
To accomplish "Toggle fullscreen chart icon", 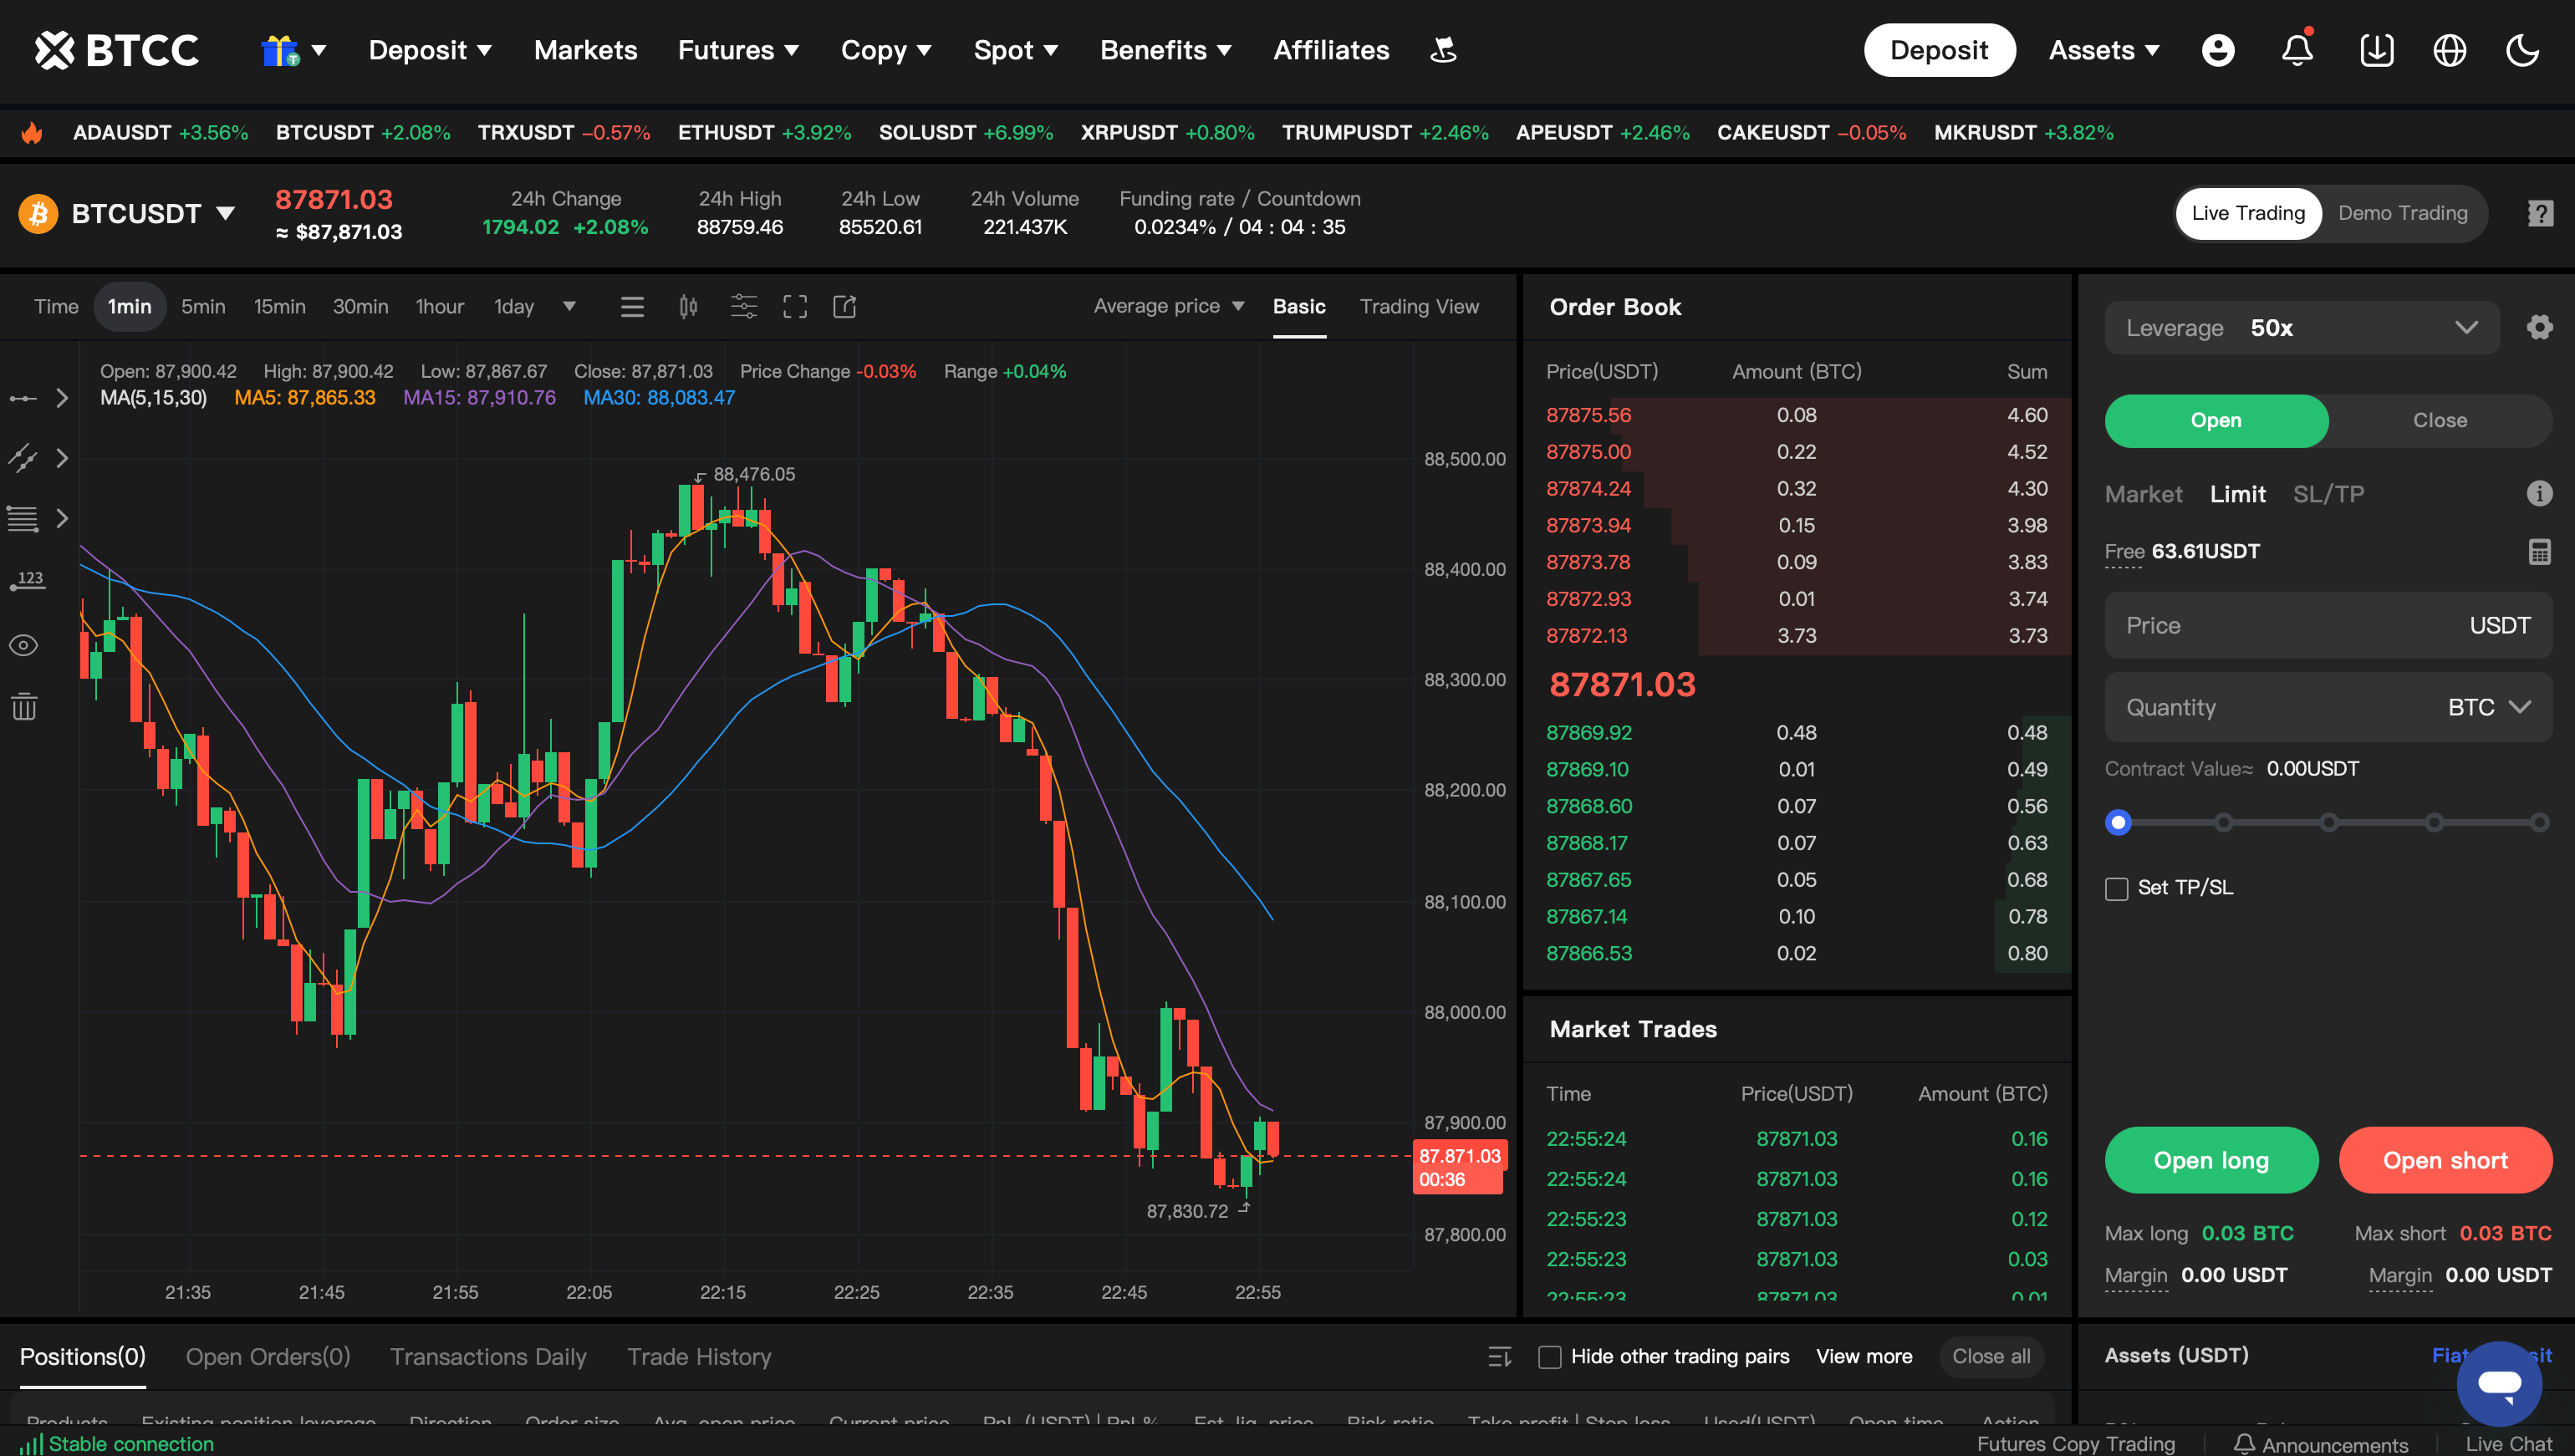I will [795, 307].
